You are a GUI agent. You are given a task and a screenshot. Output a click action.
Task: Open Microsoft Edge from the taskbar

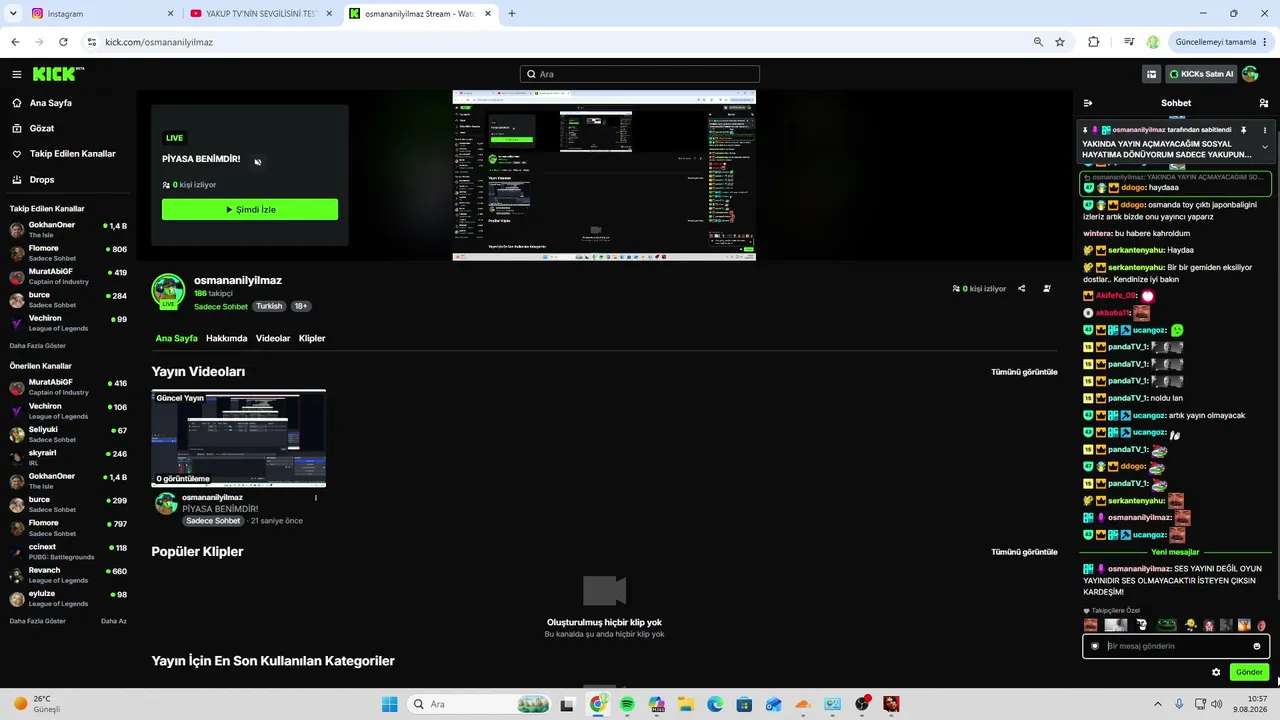pyautogui.click(x=715, y=704)
